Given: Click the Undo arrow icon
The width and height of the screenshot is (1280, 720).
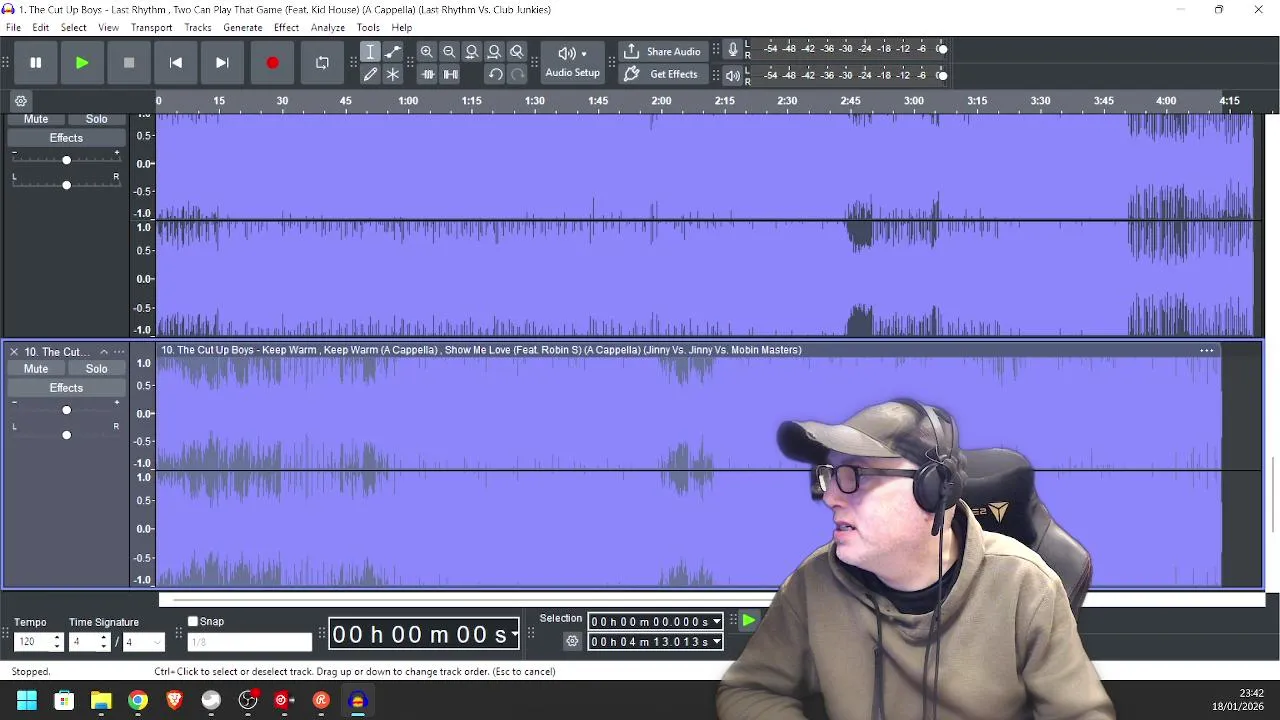Looking at the screenshot, I should tap(495, 74).
